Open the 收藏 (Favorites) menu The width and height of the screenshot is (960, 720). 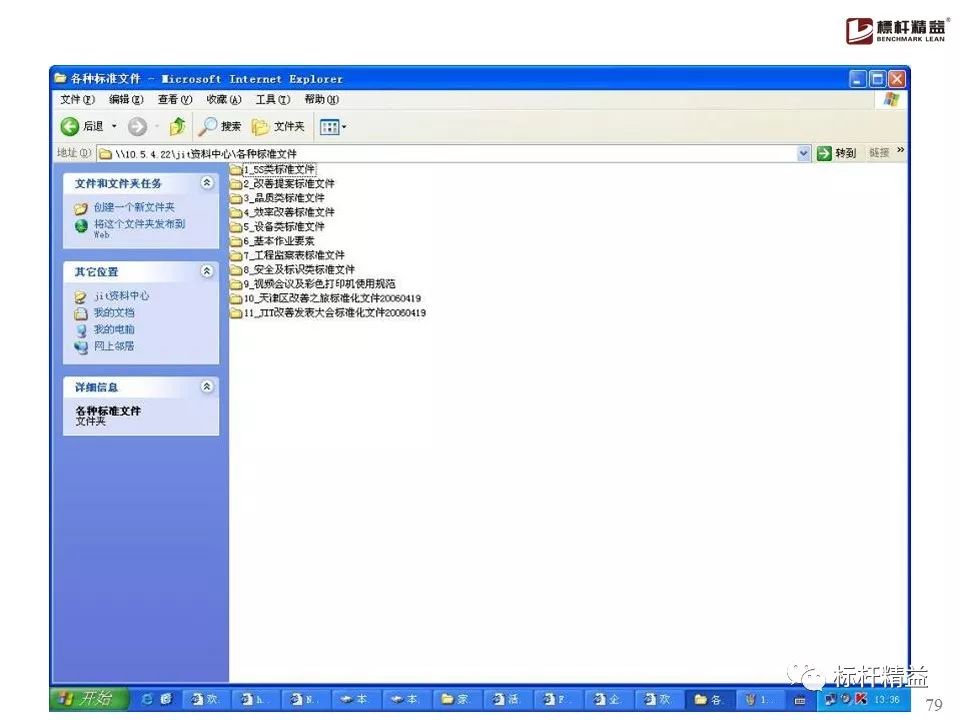[x=223, y=99]
